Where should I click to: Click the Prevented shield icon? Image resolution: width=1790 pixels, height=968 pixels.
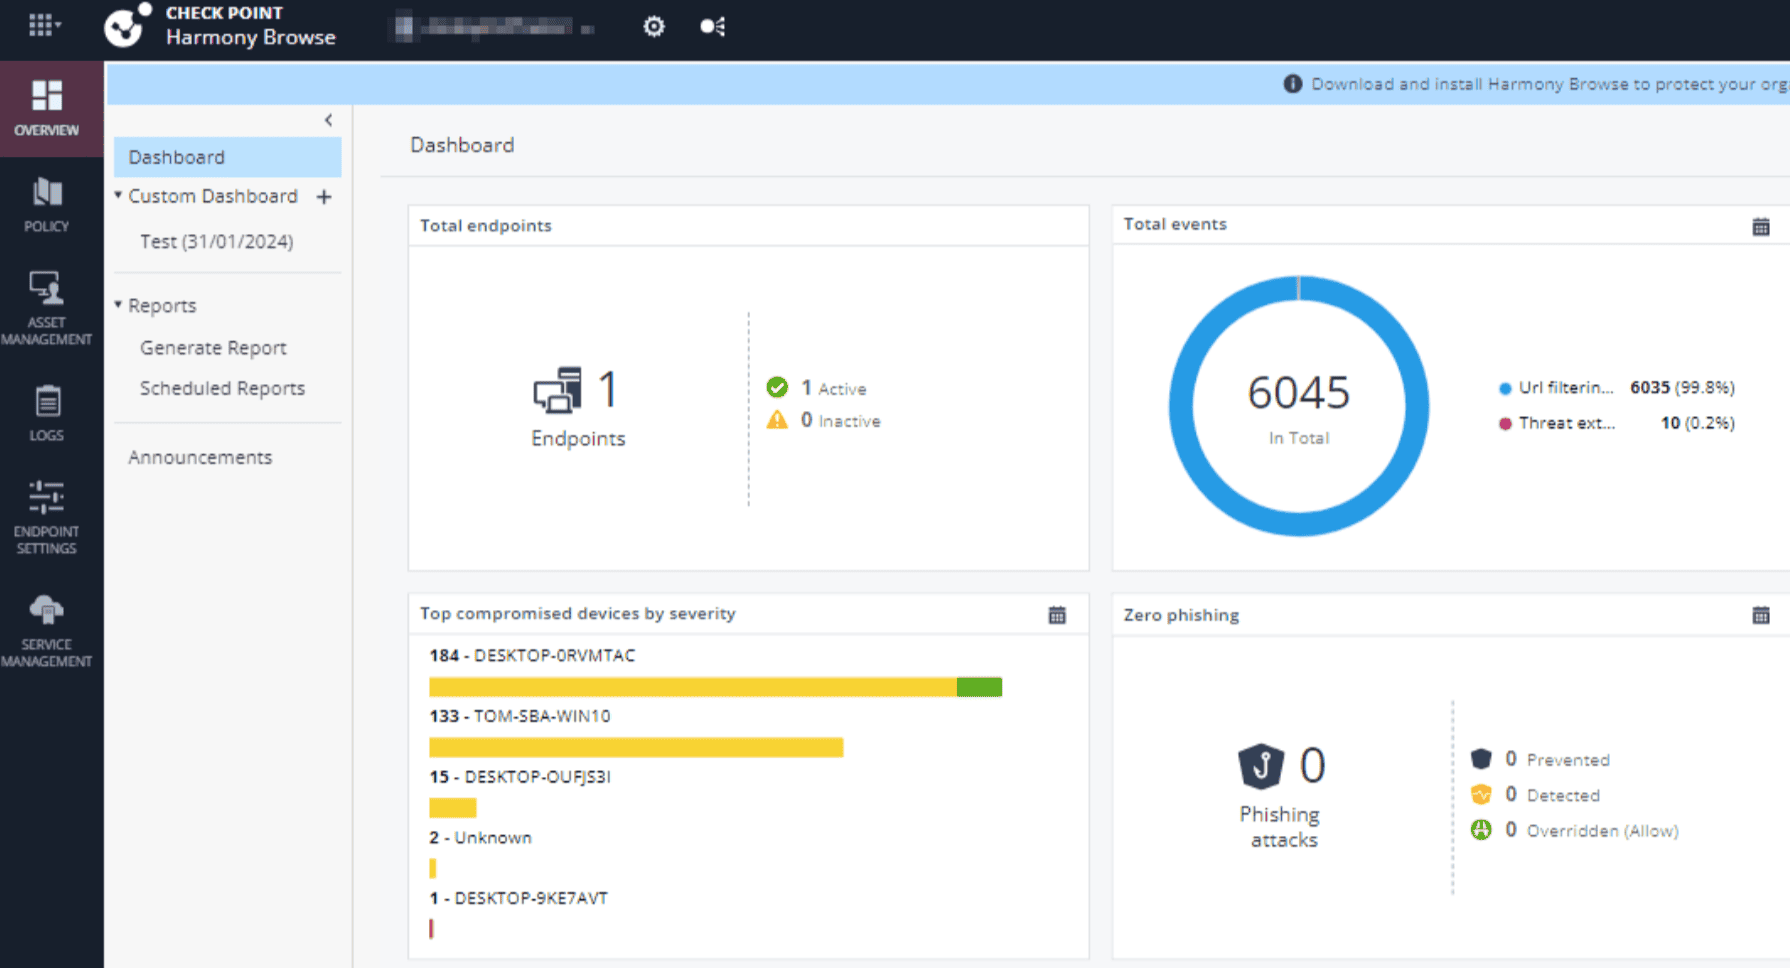click(x=1481, y=759)
